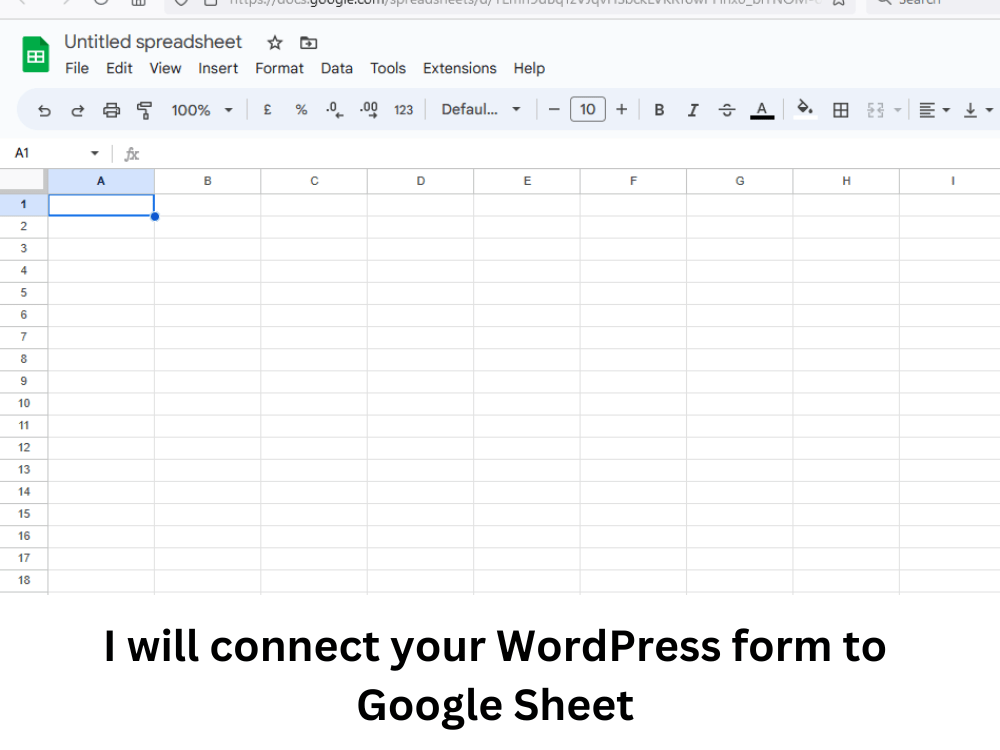Click the Redo arrow icon
Viewport: 1000px width, 750px height.
(78, 110)
